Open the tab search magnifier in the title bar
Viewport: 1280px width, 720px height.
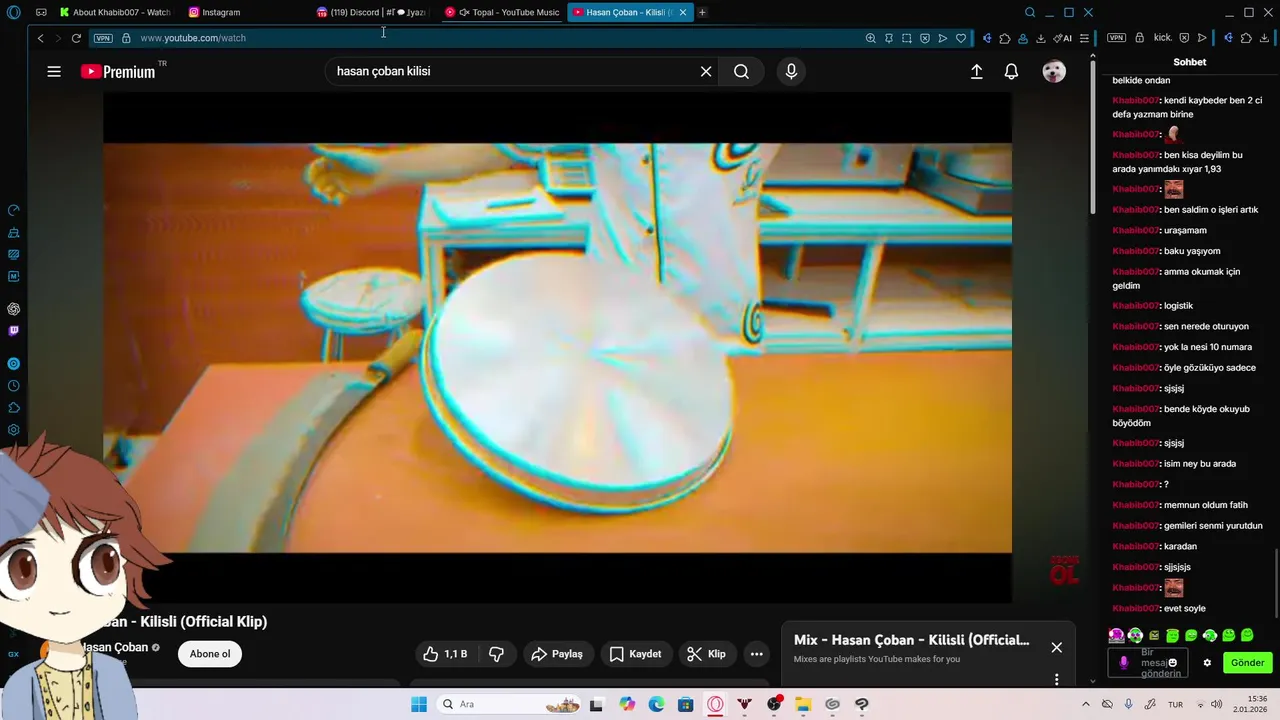coord(1030,12)
